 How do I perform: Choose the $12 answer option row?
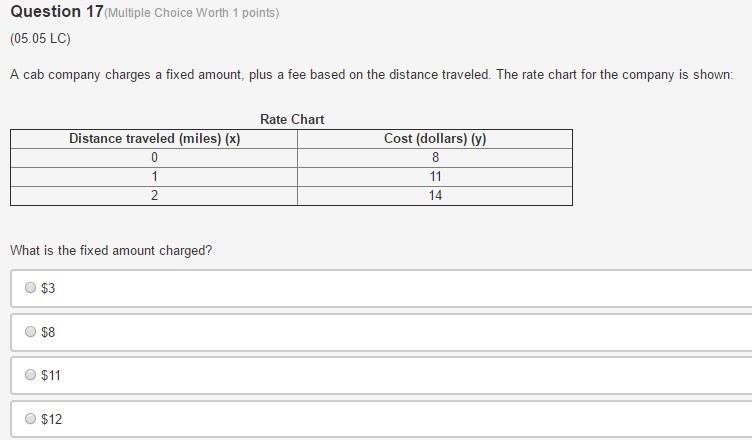(381, 419)
